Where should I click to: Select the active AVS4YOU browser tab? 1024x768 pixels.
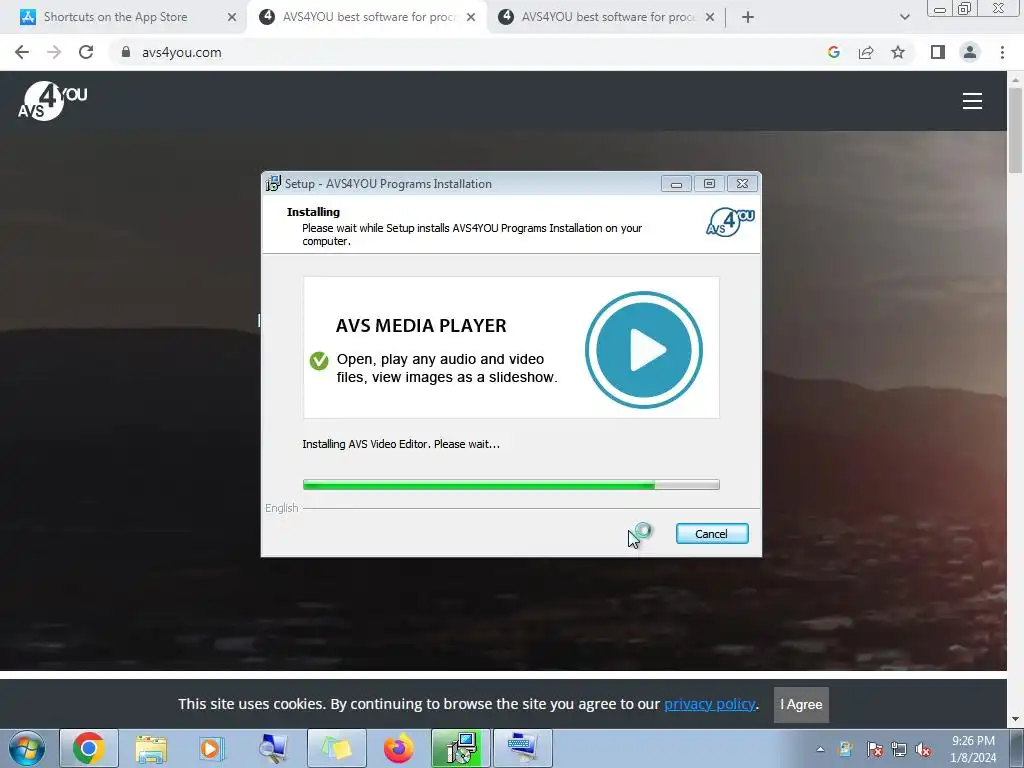(368, 17)
